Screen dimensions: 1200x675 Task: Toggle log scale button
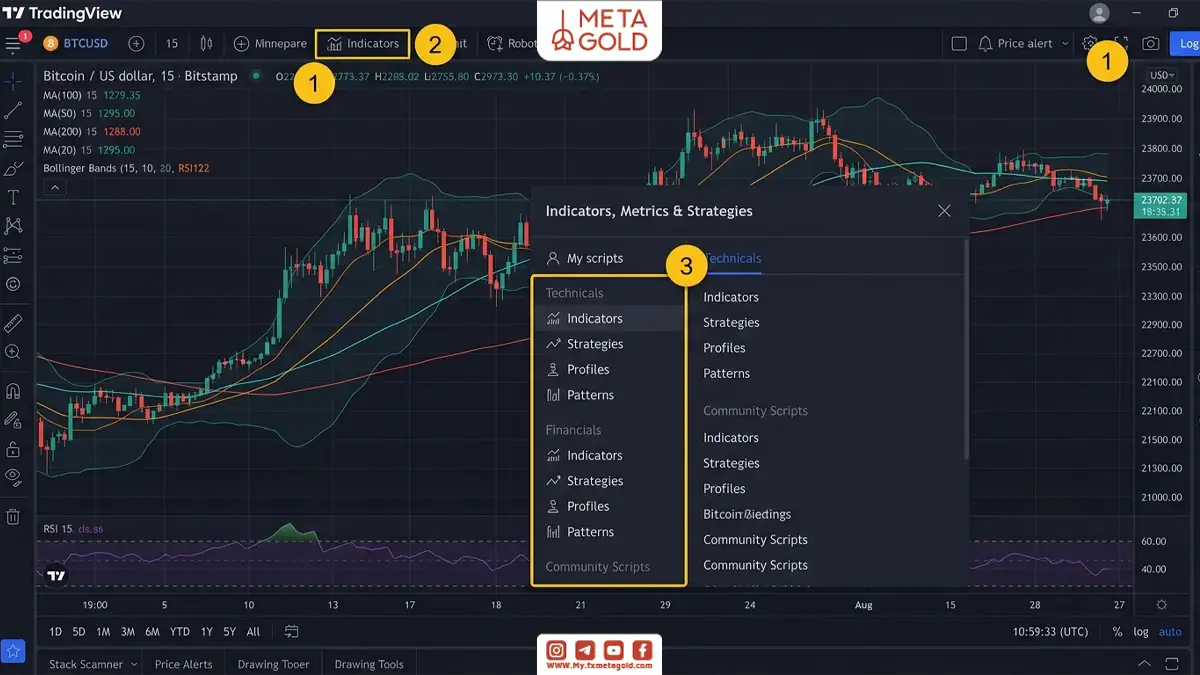(1141, 631)
